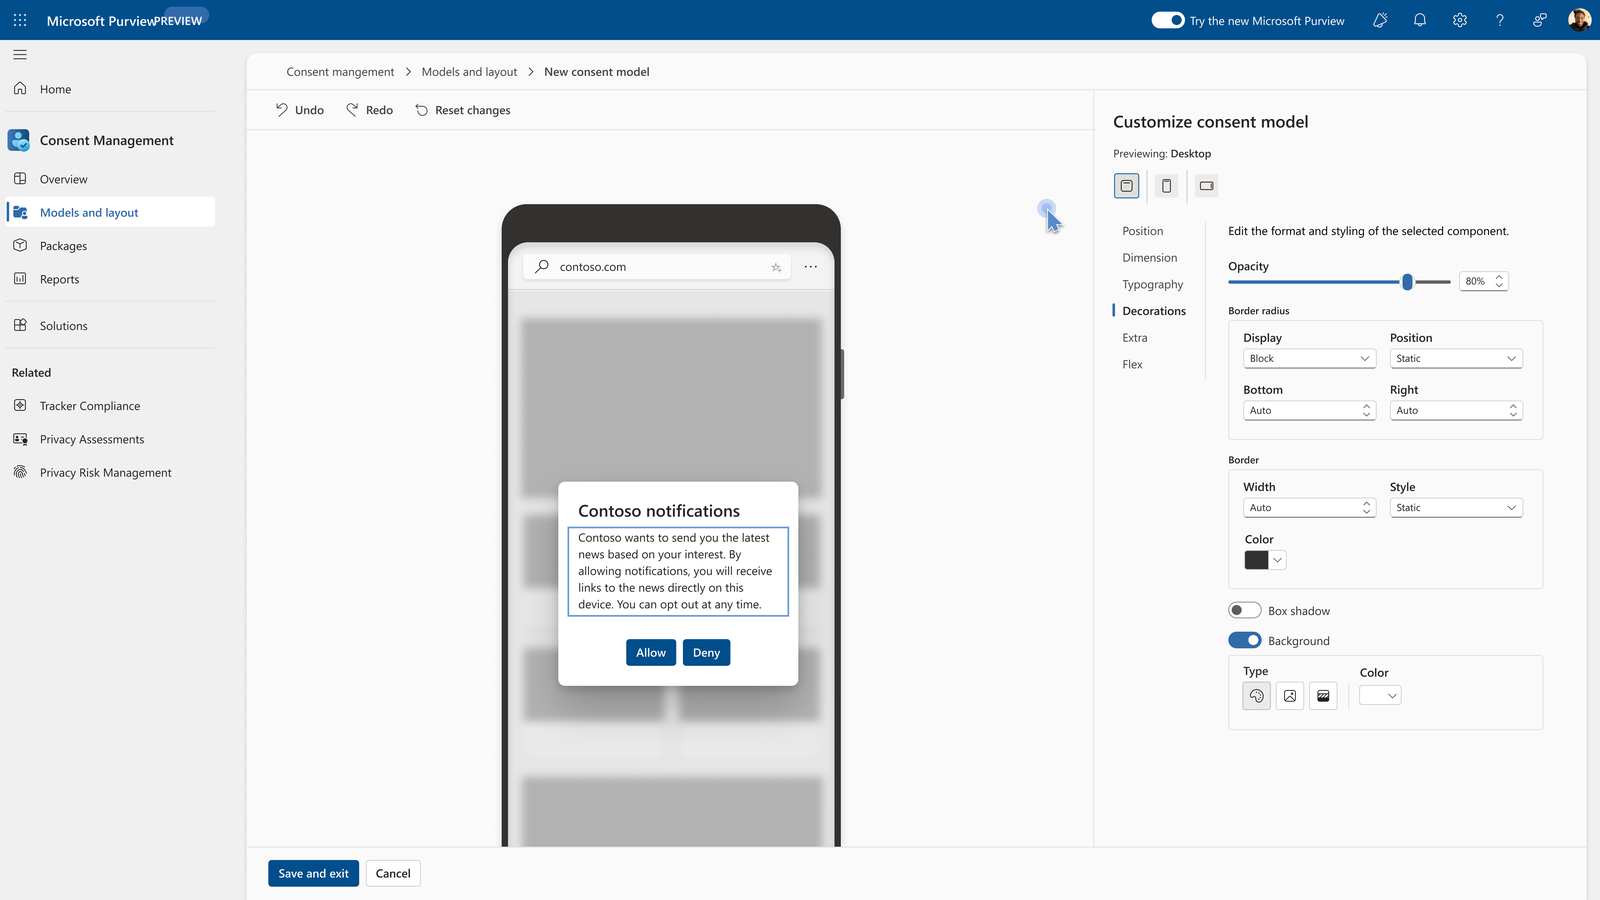Screen dimensions: 1600x900
Task: Select Desktop preview device icon
Action: click(1127, 186)
